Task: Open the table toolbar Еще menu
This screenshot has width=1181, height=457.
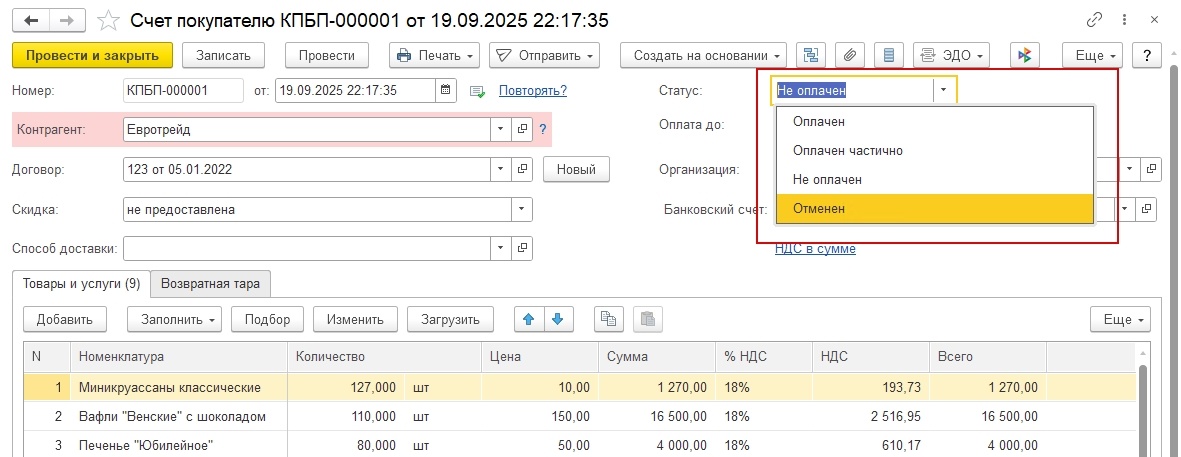Action: coord(1121,319)
